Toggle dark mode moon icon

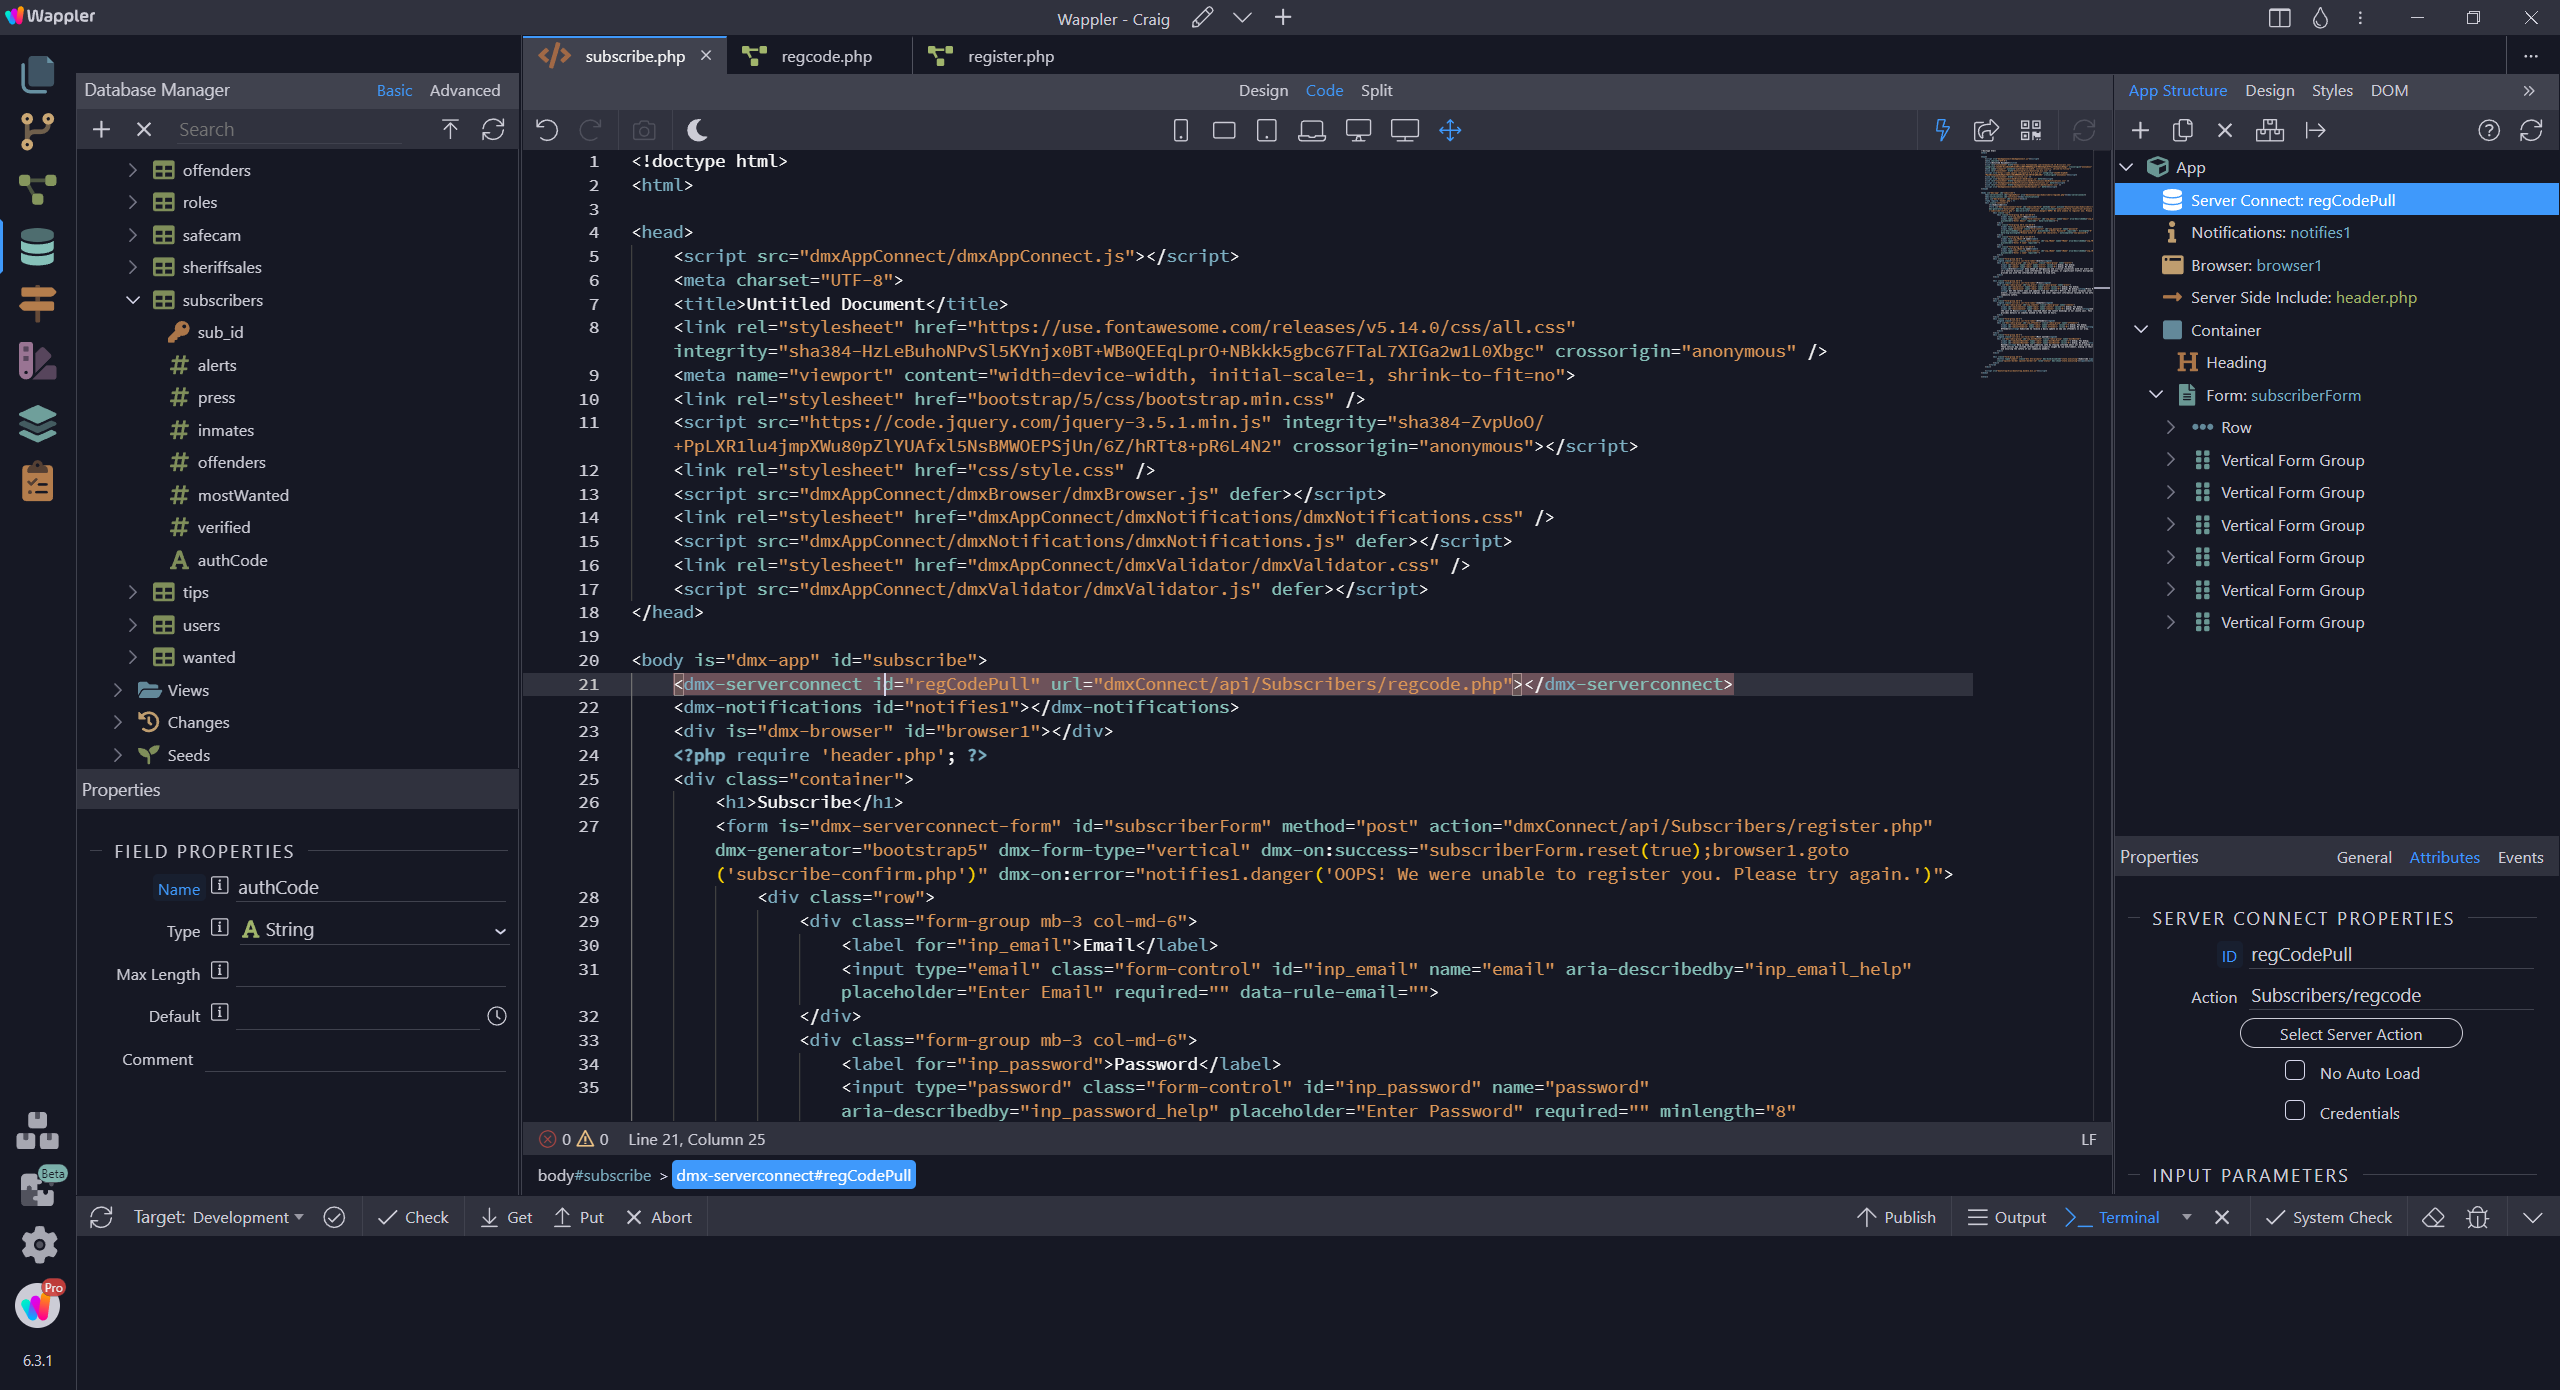pyautogui.click(x=697, y=130)
